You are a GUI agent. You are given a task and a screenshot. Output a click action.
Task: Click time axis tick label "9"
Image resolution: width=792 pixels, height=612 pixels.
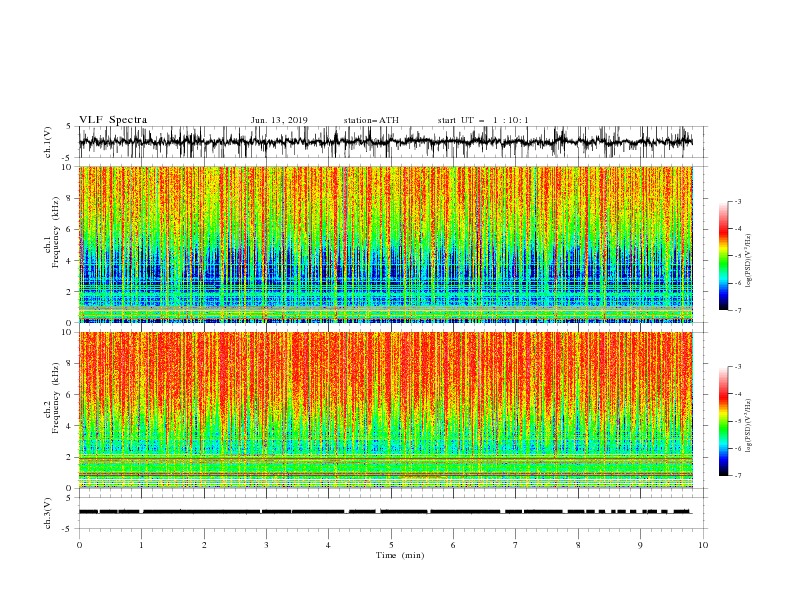pos(640,545)
